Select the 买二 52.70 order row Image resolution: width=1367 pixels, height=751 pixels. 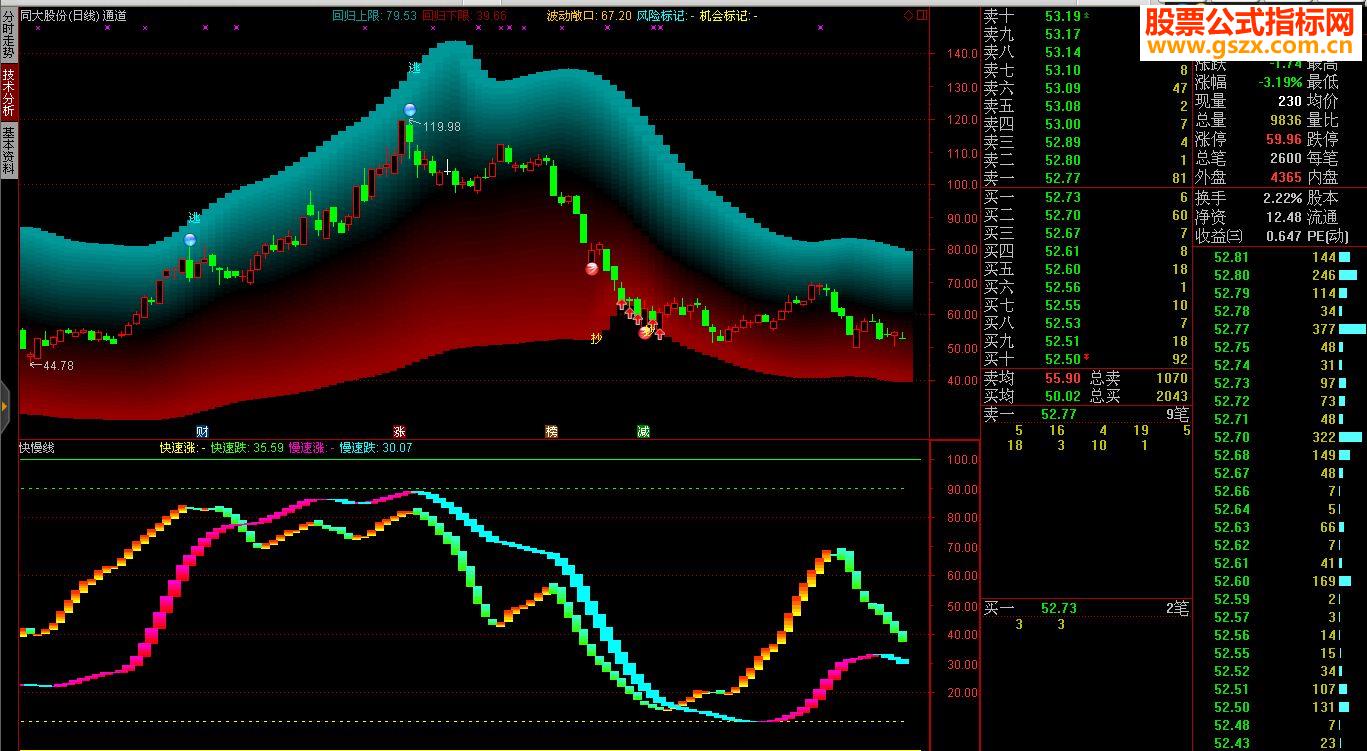click(1085, 215)
